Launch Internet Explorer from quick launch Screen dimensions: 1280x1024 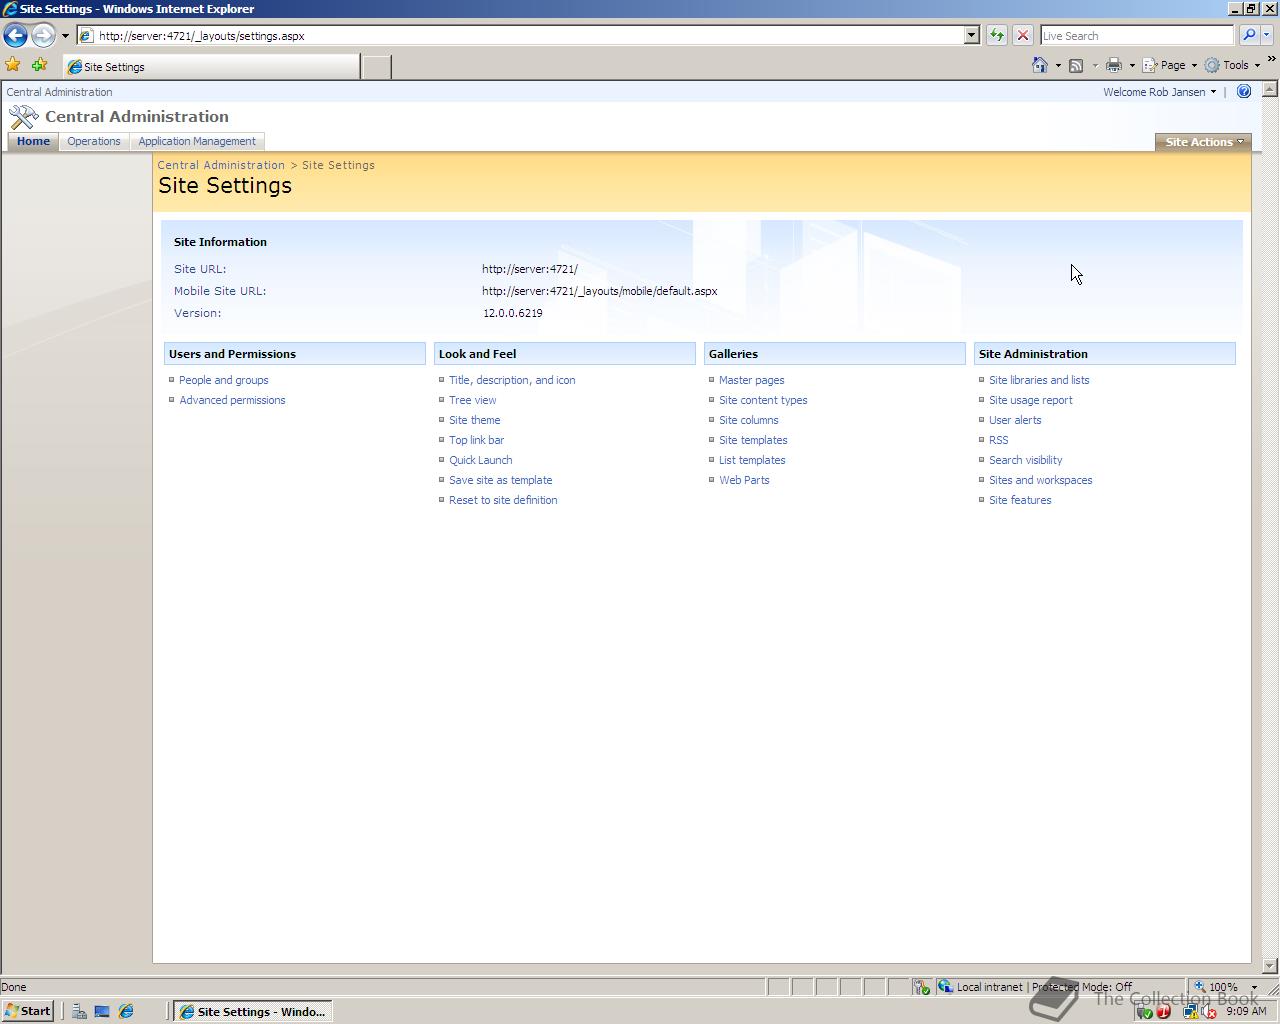(x=126, y=1011)
